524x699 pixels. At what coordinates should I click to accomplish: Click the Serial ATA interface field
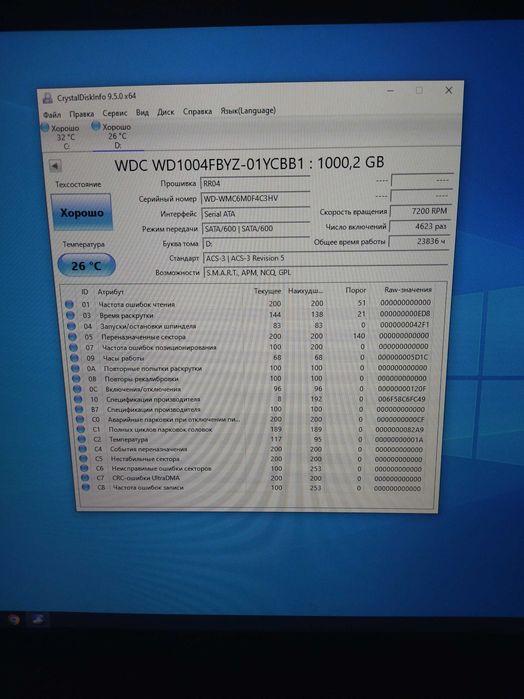[x=255, y=214]
